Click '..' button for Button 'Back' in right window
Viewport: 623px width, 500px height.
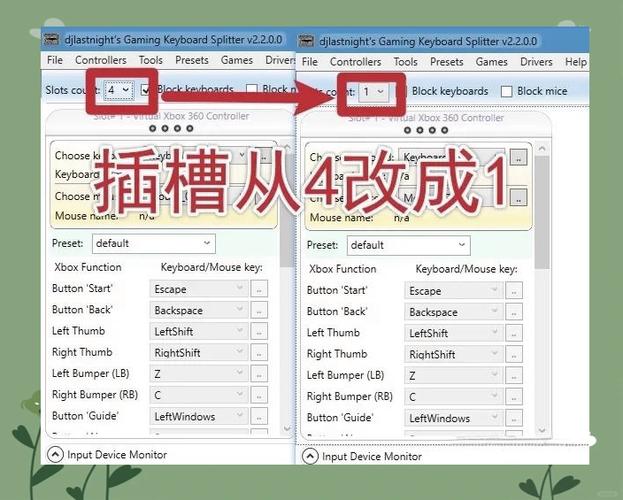coord(514,312)
